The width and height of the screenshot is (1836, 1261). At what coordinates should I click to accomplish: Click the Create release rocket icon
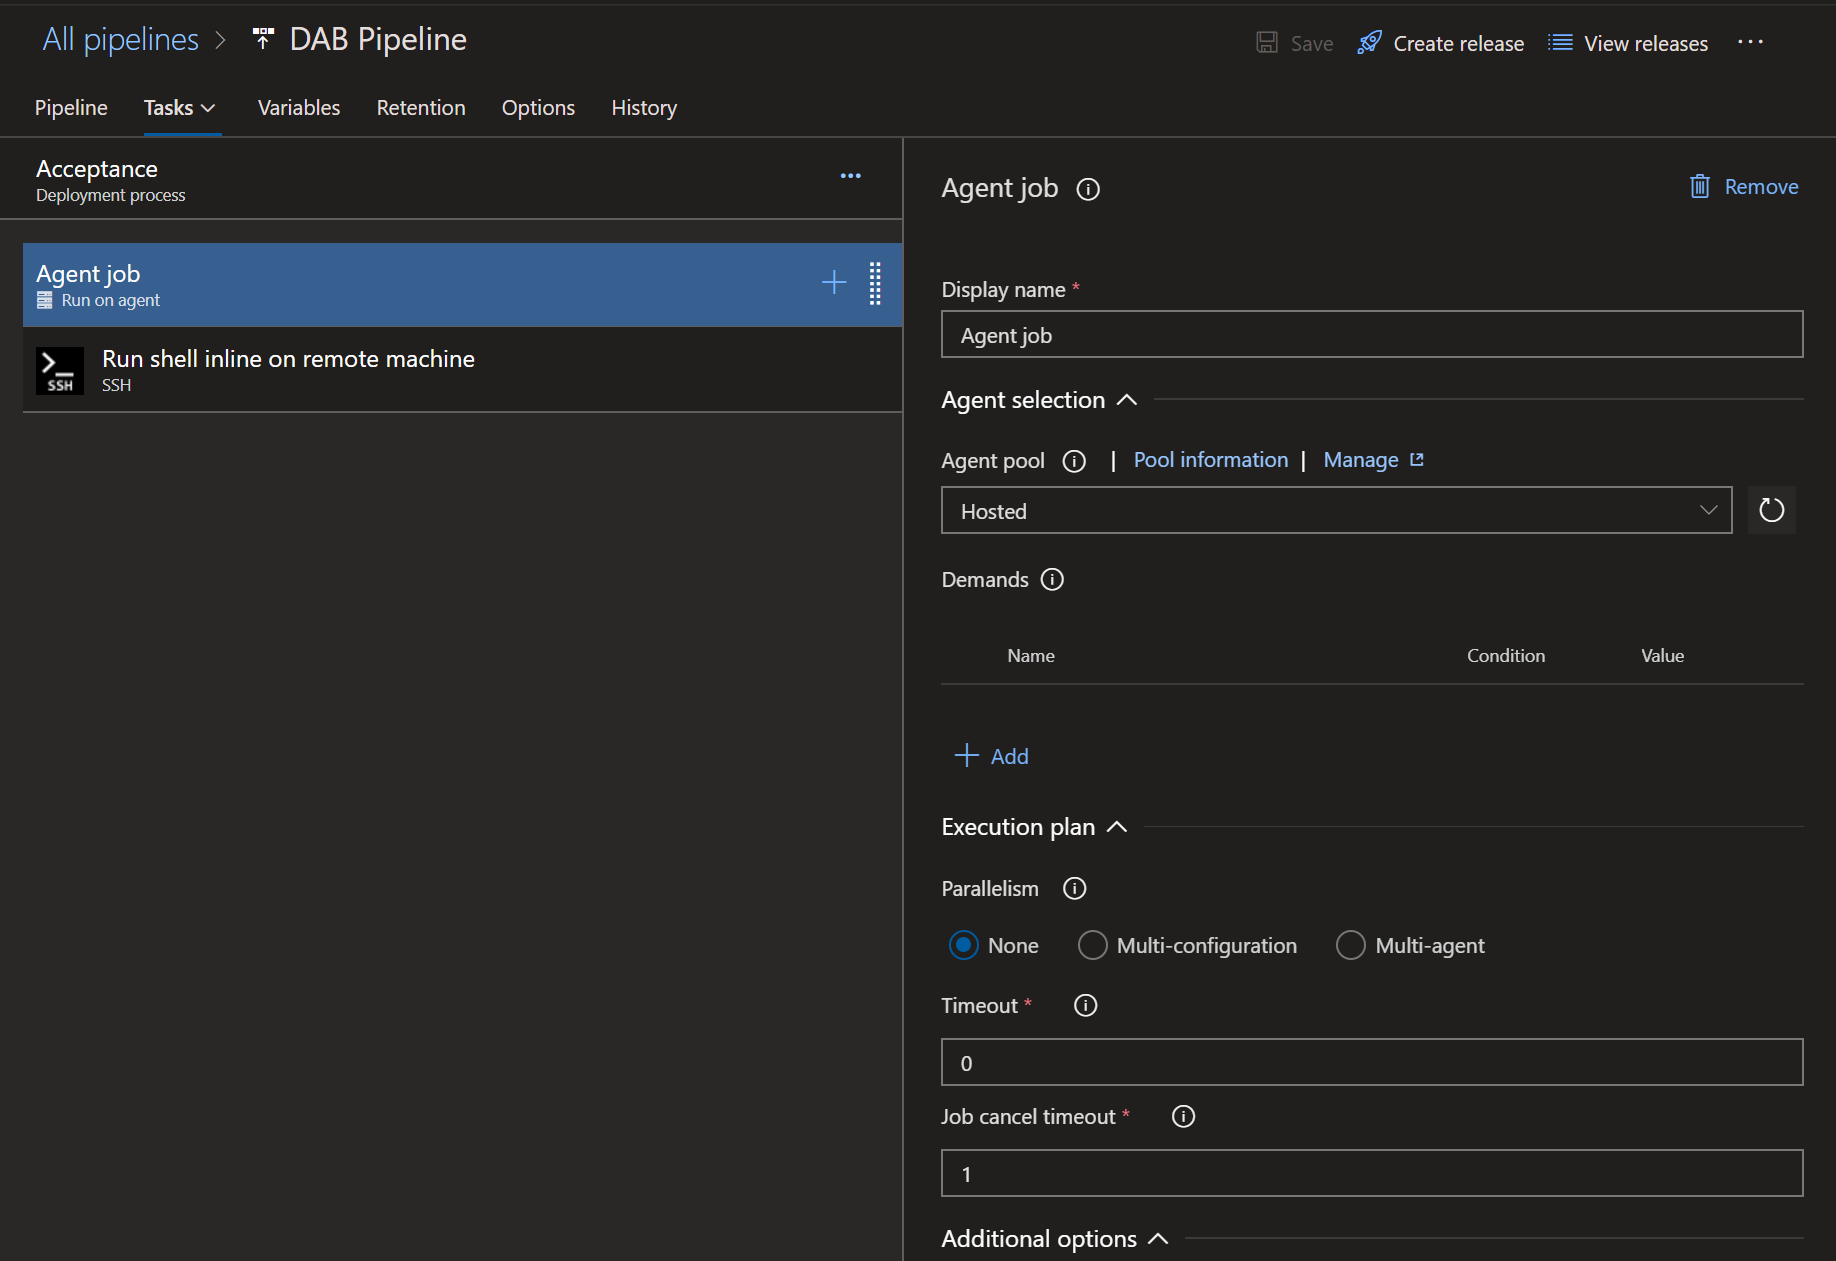click(1369, 43)
